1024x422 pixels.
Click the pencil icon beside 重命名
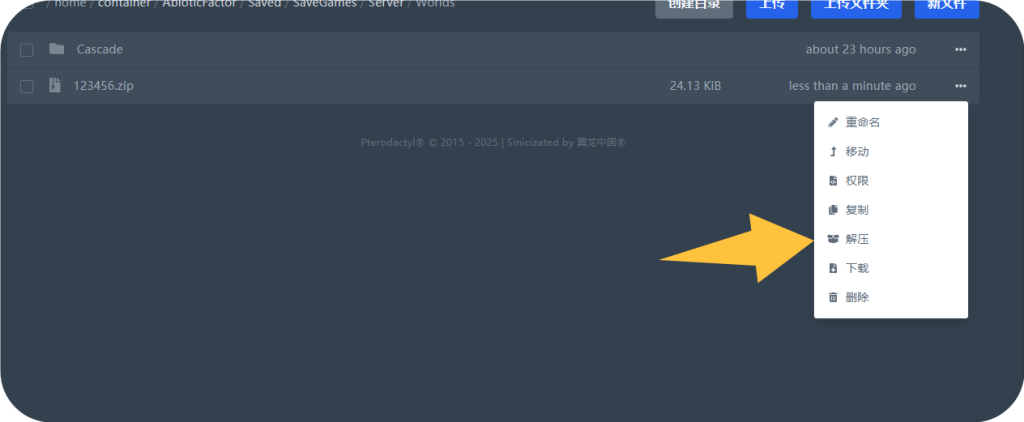(833, 123)
